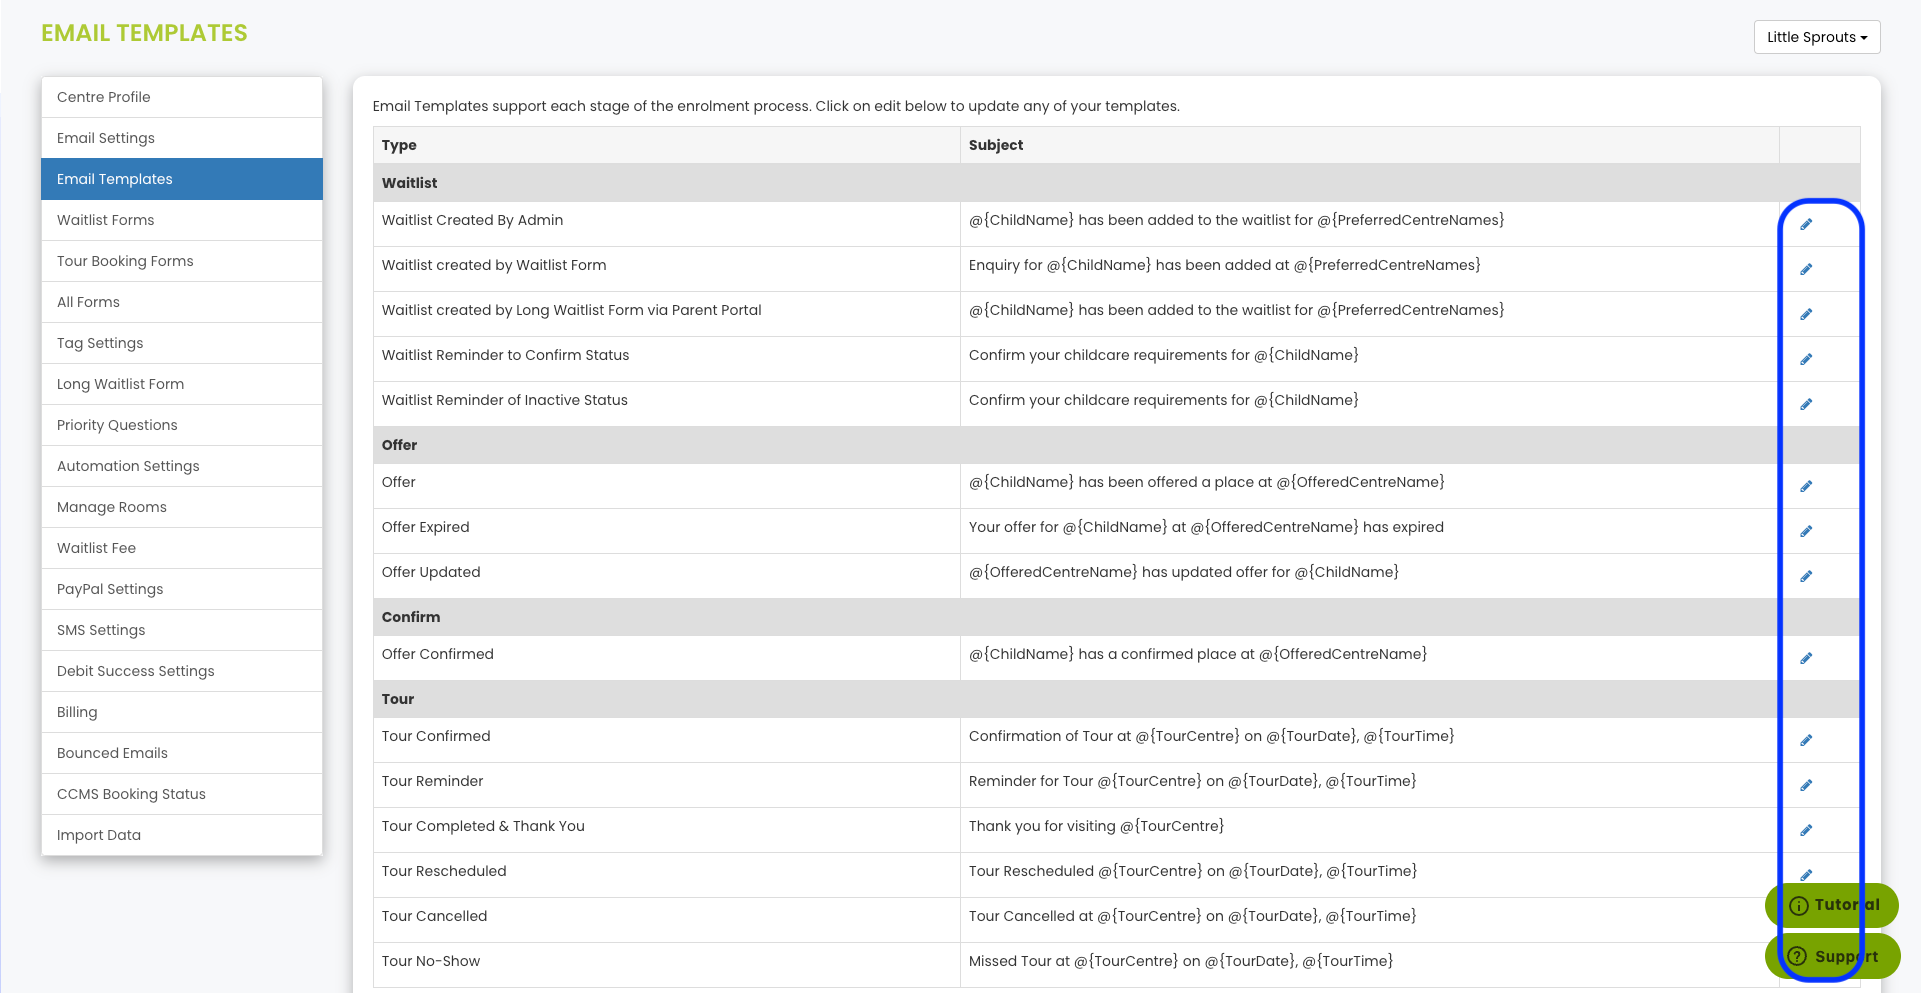
Task: Open the Little Sprouts centre dropdown
Action: (x=1816, y=37)
